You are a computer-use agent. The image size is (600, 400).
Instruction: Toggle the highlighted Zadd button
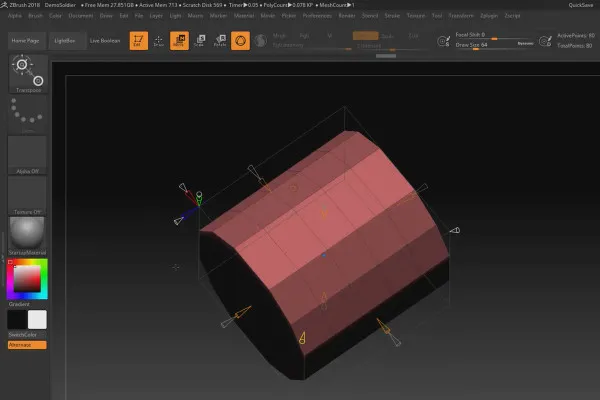365,36
